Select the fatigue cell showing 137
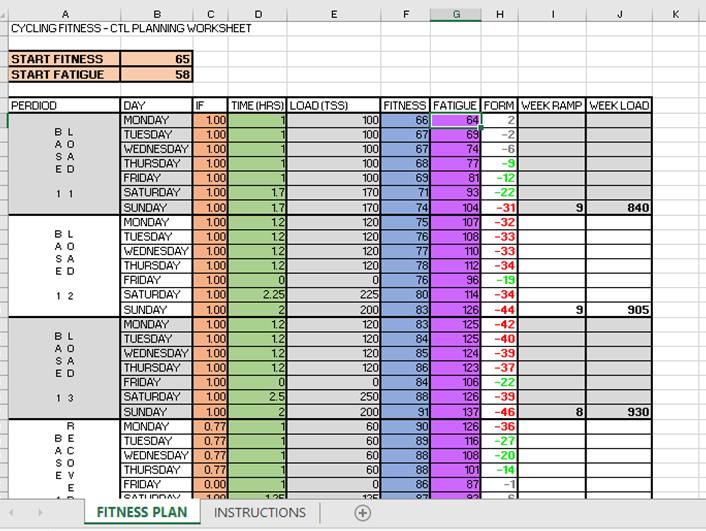 pos(456,412)
